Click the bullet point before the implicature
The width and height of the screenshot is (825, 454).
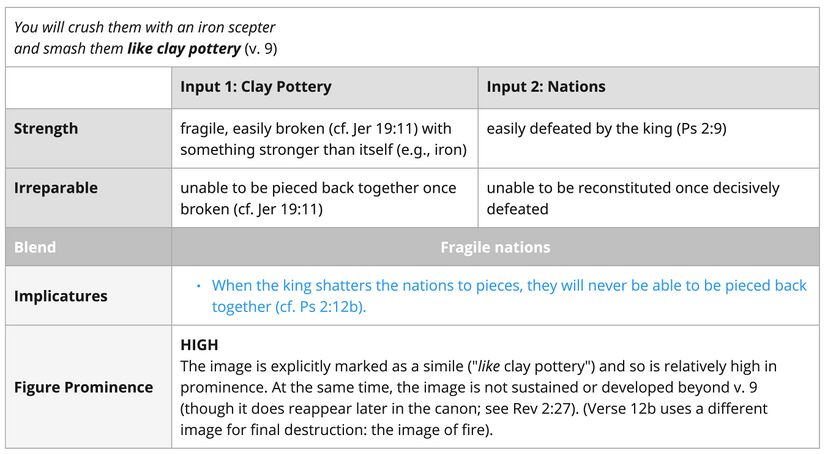(198, 287)
